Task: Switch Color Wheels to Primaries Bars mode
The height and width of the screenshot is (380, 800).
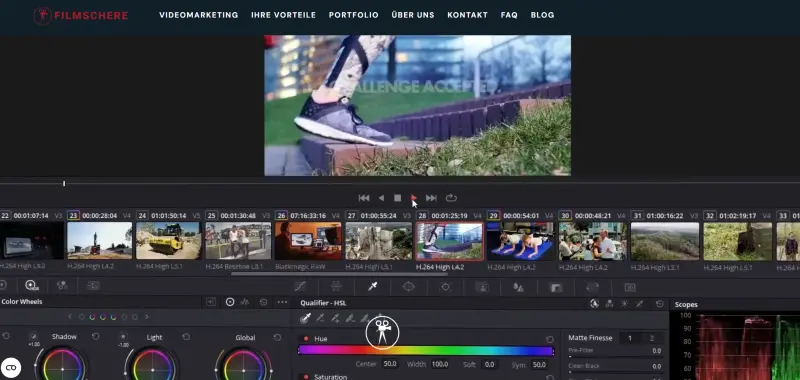Action: (x=245, y=302)
